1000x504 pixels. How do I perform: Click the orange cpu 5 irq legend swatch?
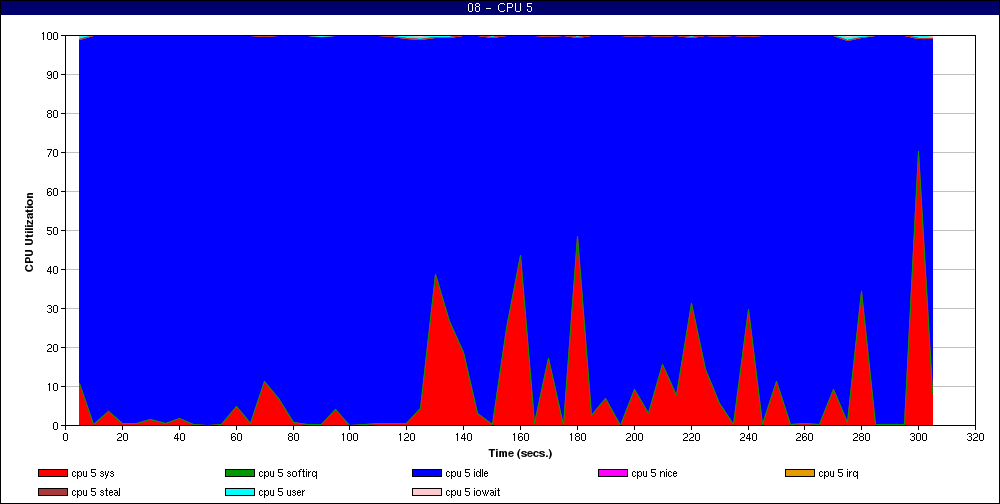(x=799, y=473)
